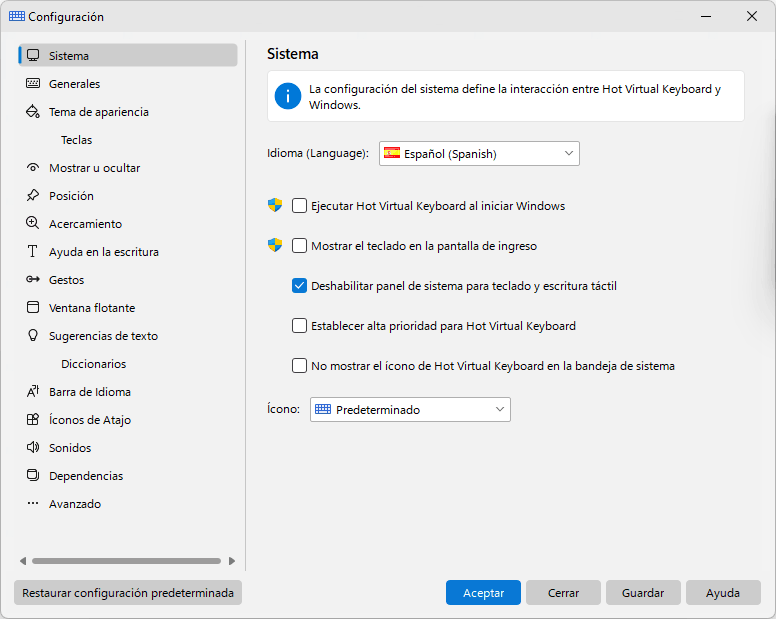Expand the Ícono Predeterminado dropdown
776x619 pixels.
pyautogui.click(x=410, y=409)
